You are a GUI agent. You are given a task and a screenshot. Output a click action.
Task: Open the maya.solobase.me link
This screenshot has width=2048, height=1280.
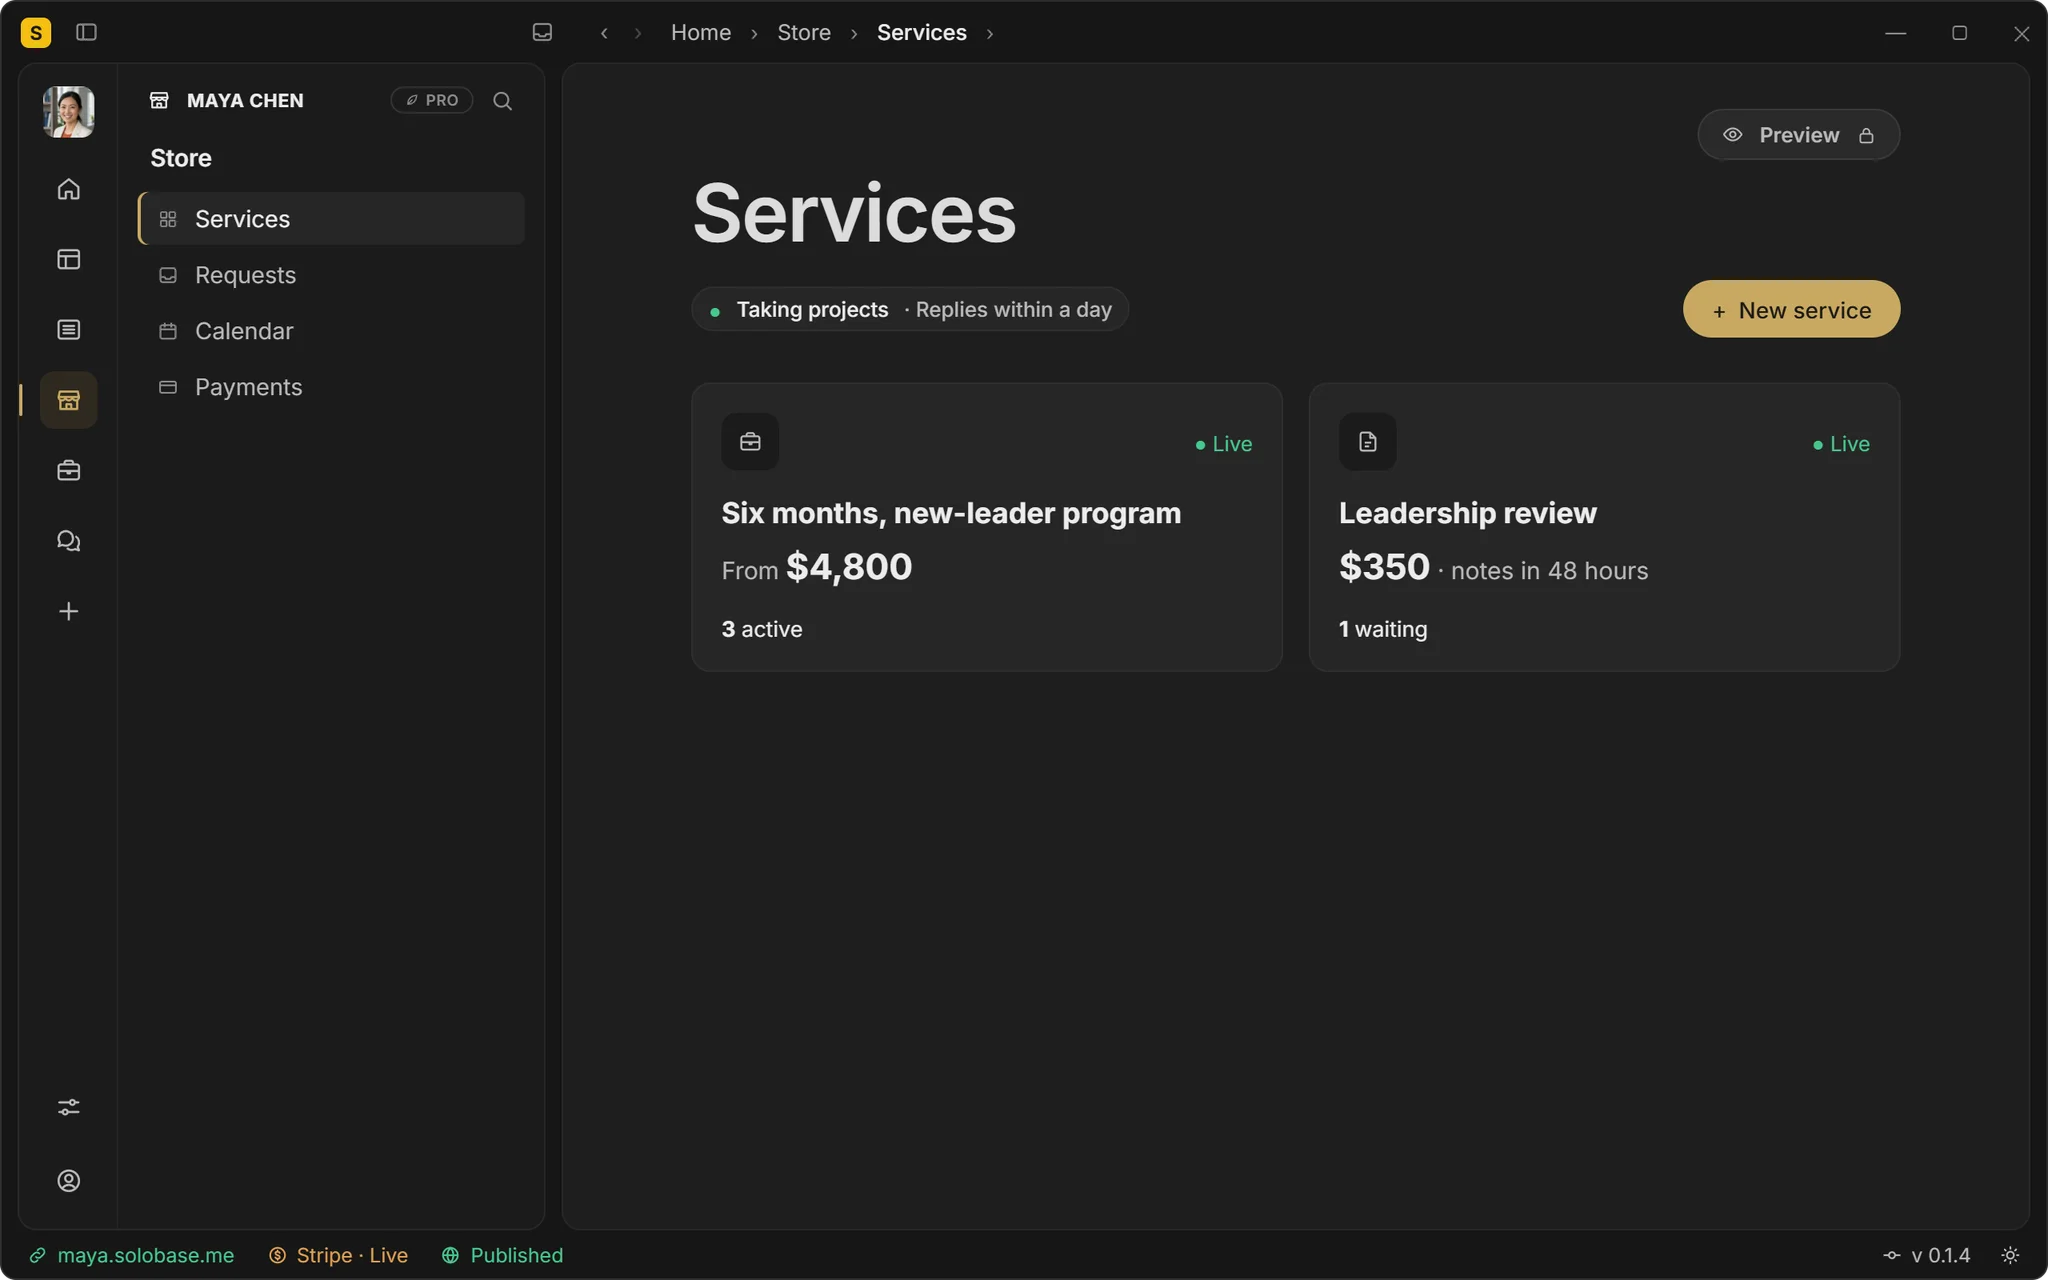[132, 1255]
